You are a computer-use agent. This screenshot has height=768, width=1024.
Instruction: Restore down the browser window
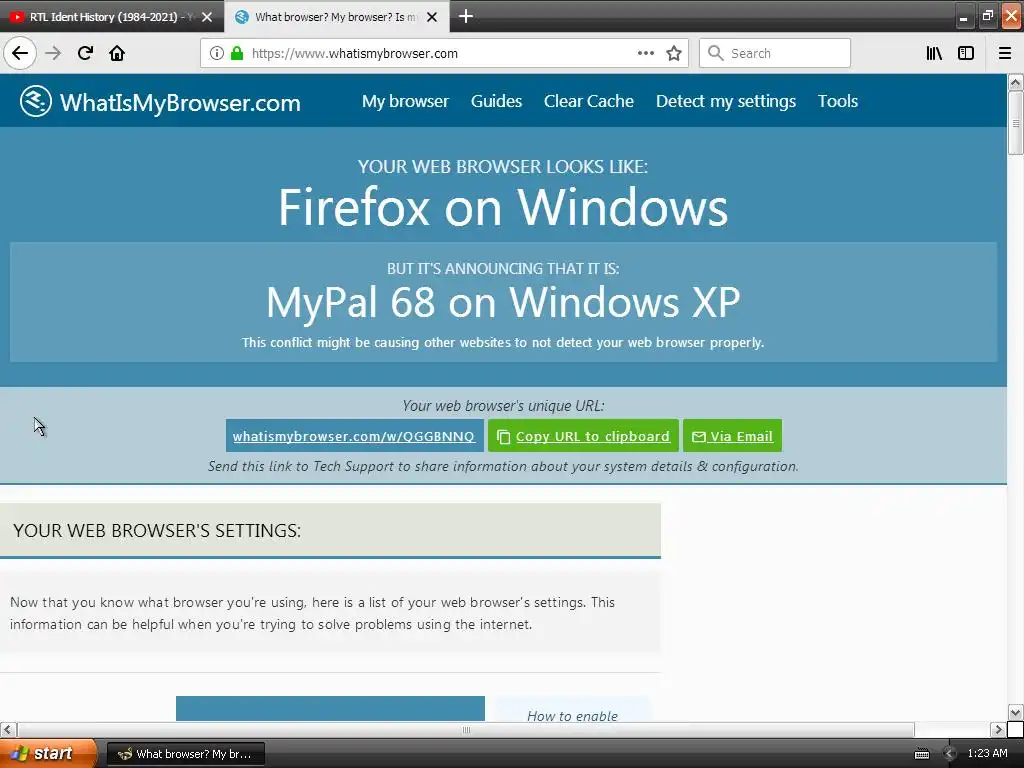click(987, 16)
